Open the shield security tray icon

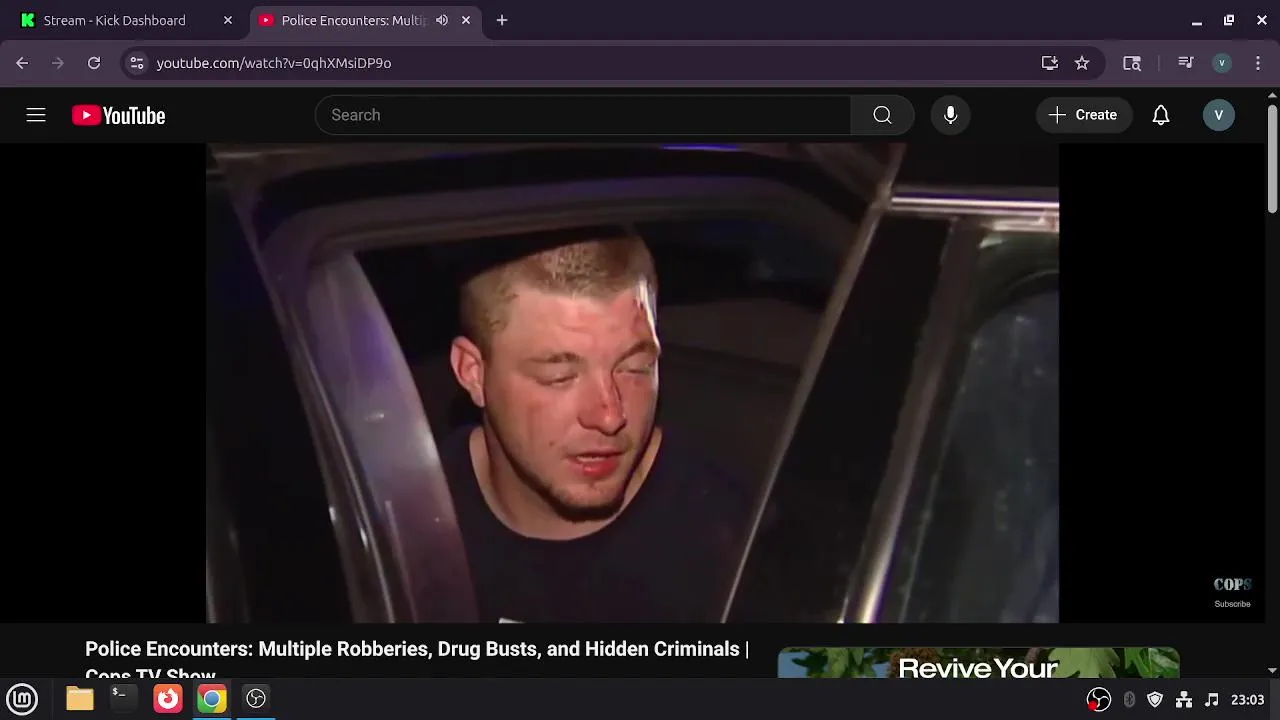point(1155,700)
